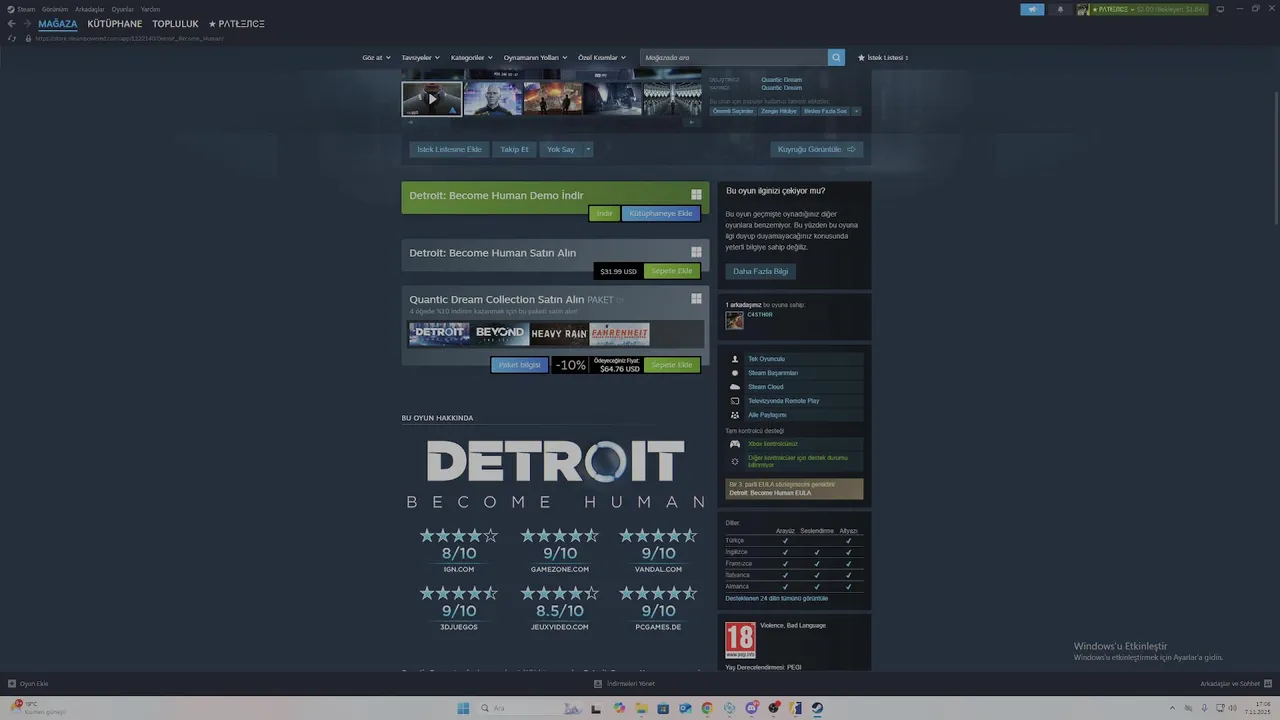
Task: Switch to the MAĞAZA tab
Action: [58, 23]
